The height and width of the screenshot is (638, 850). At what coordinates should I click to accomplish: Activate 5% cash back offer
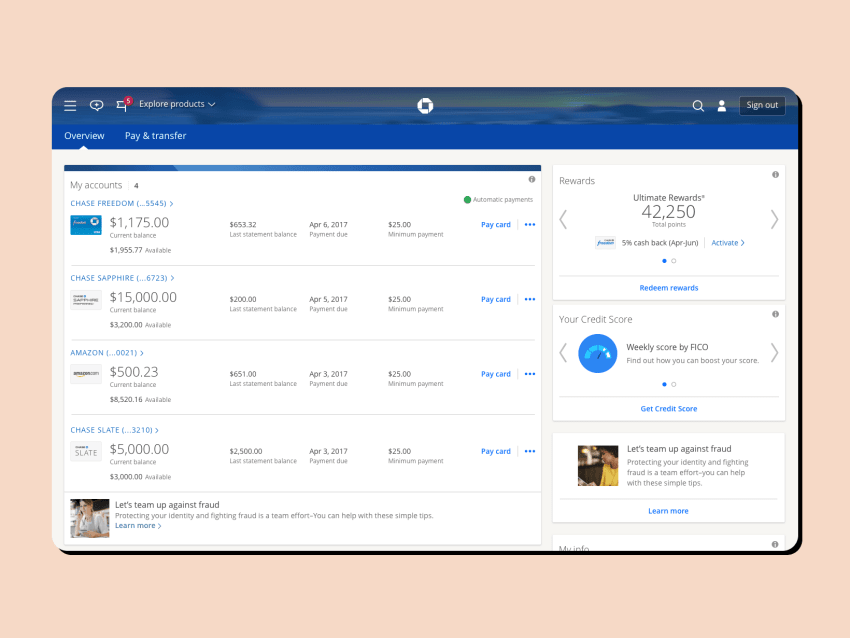(727, 242)
